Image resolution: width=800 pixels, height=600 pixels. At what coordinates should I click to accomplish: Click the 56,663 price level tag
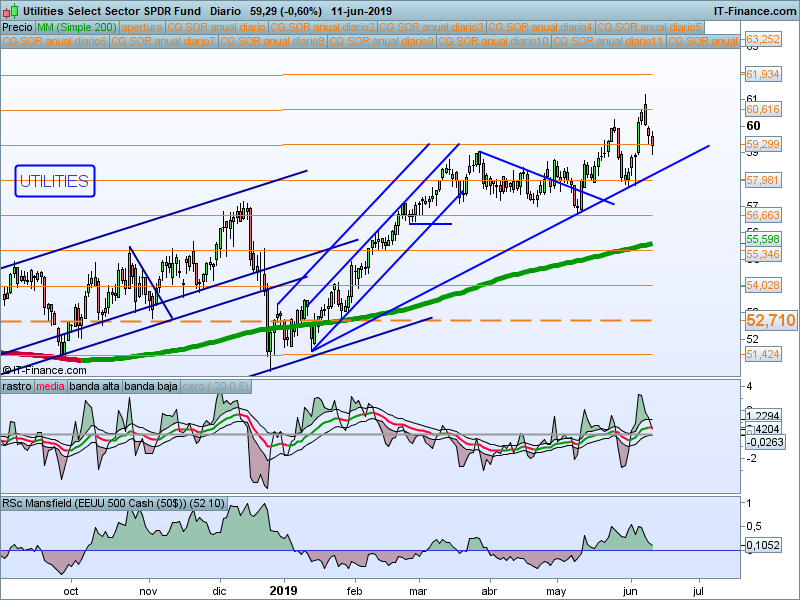pos(763,215)
